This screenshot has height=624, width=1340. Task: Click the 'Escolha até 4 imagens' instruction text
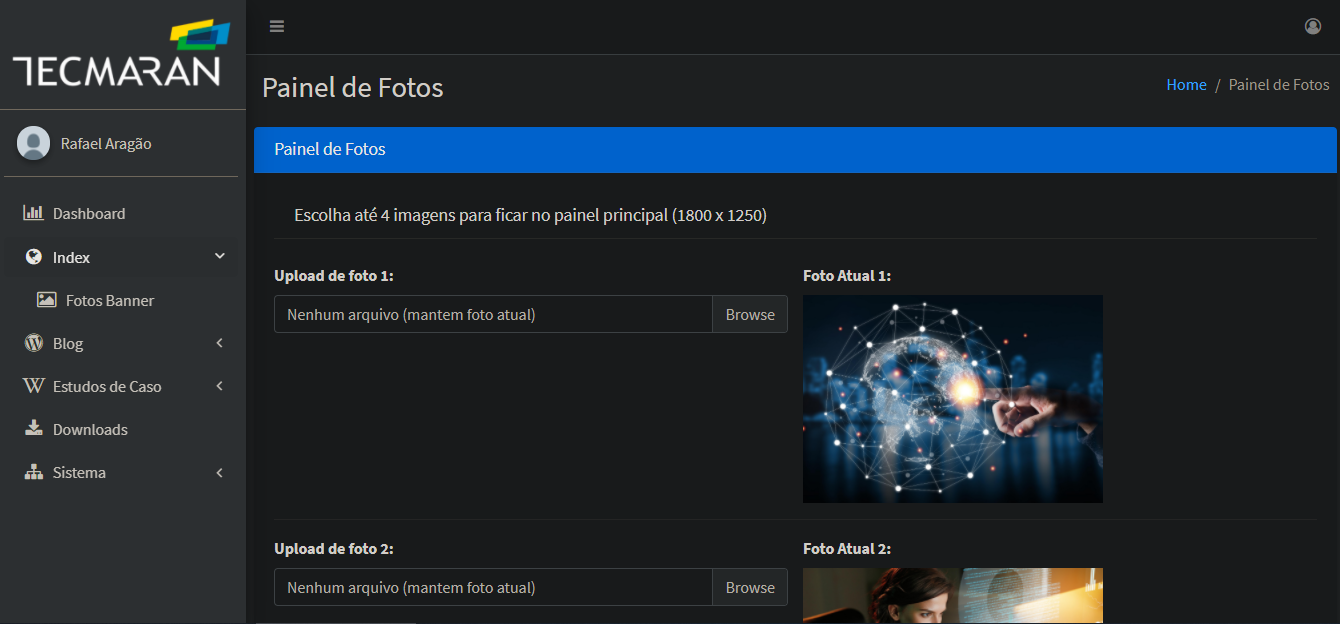(530, 215)
